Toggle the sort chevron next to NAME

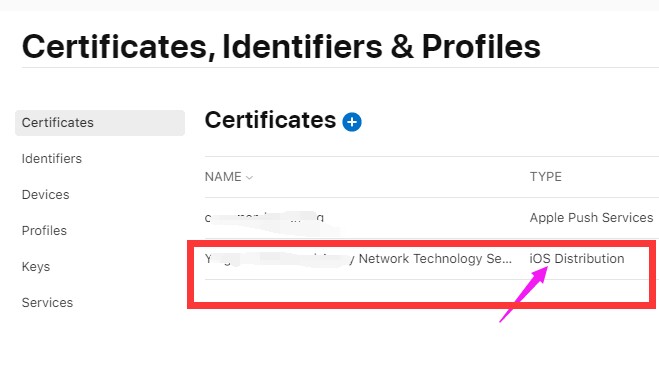coord(249,178)
